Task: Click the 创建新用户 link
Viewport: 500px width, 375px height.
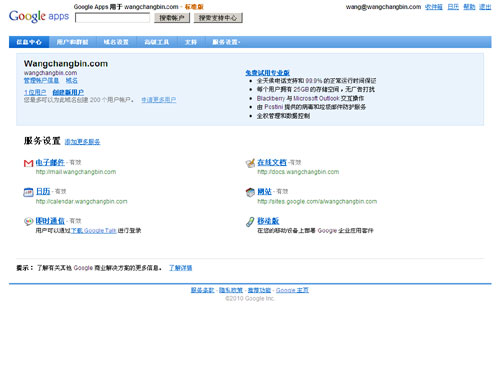Action: pos(68,92)
